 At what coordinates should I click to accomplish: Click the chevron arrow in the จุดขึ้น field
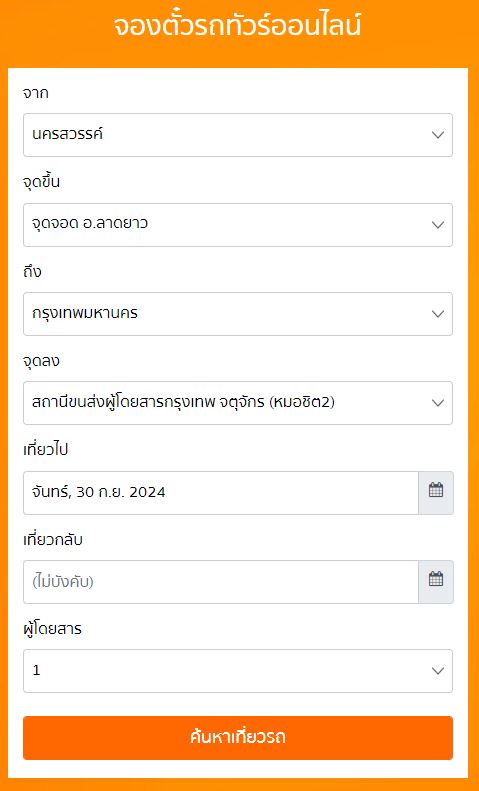(438, 225)
